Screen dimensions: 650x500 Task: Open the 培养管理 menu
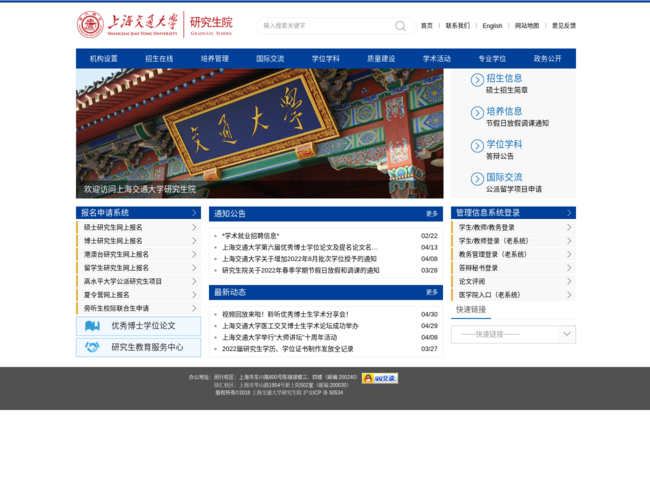point(215,58)
